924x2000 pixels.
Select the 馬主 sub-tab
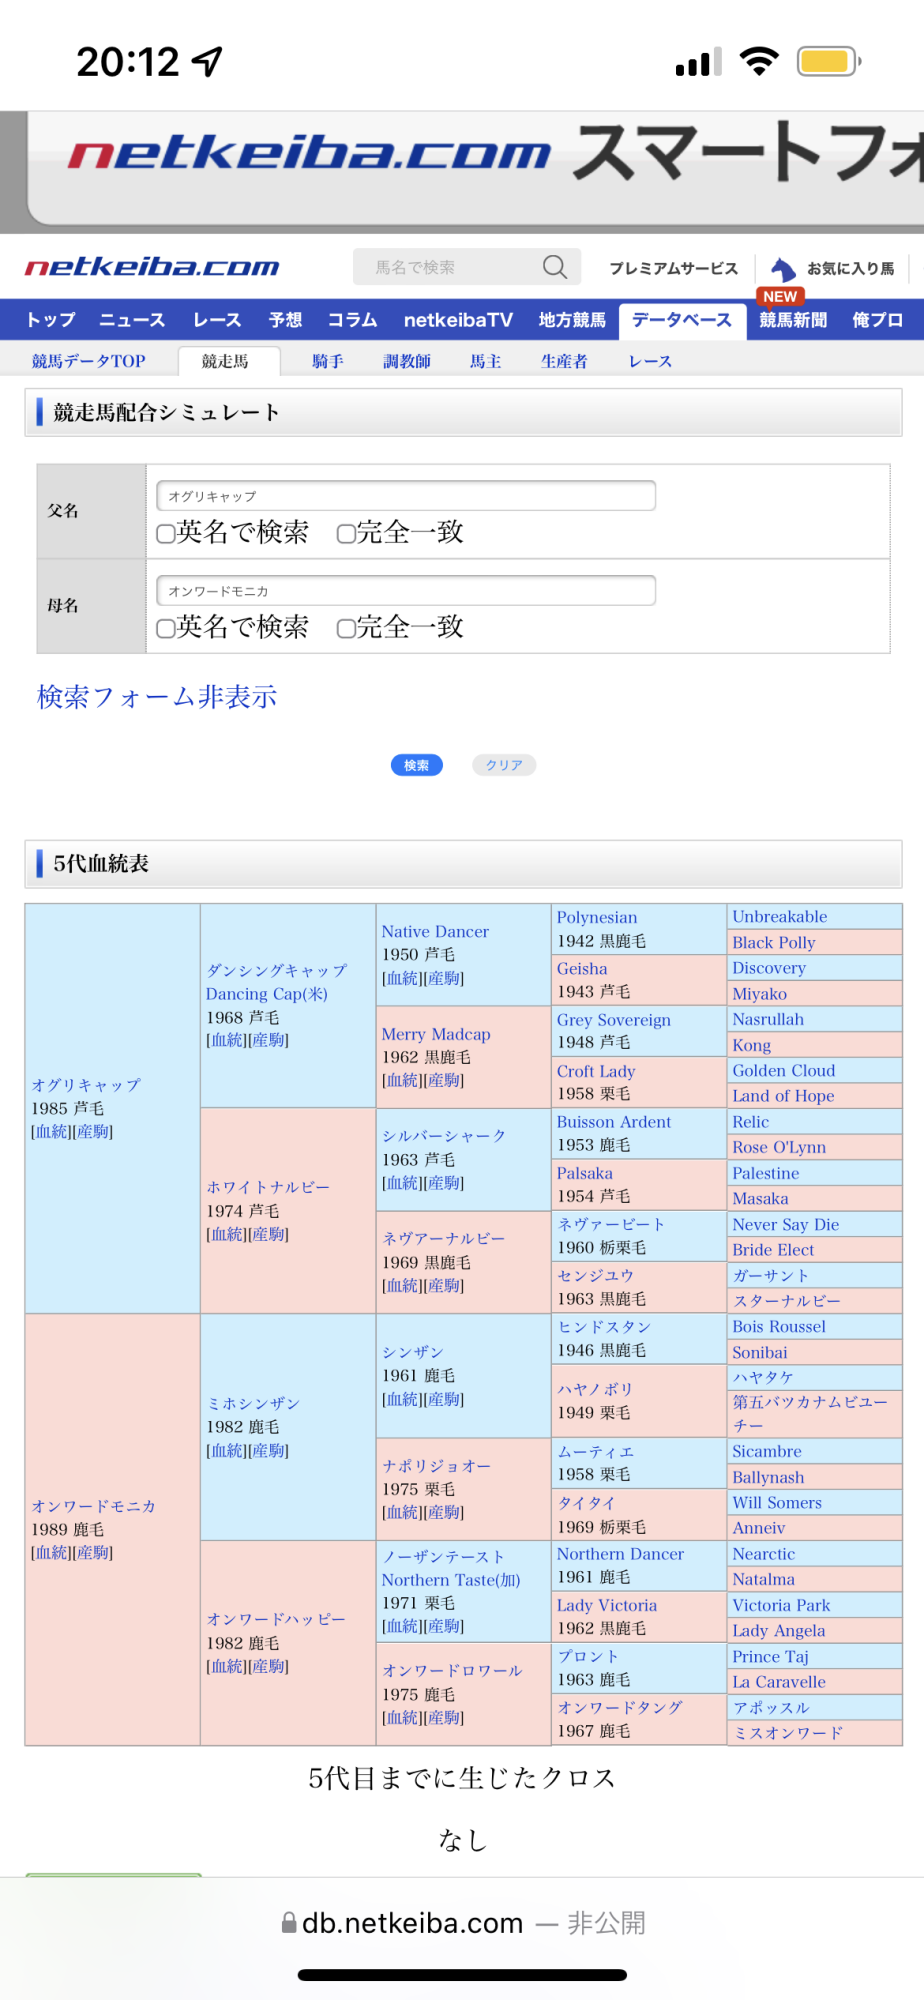485,361
